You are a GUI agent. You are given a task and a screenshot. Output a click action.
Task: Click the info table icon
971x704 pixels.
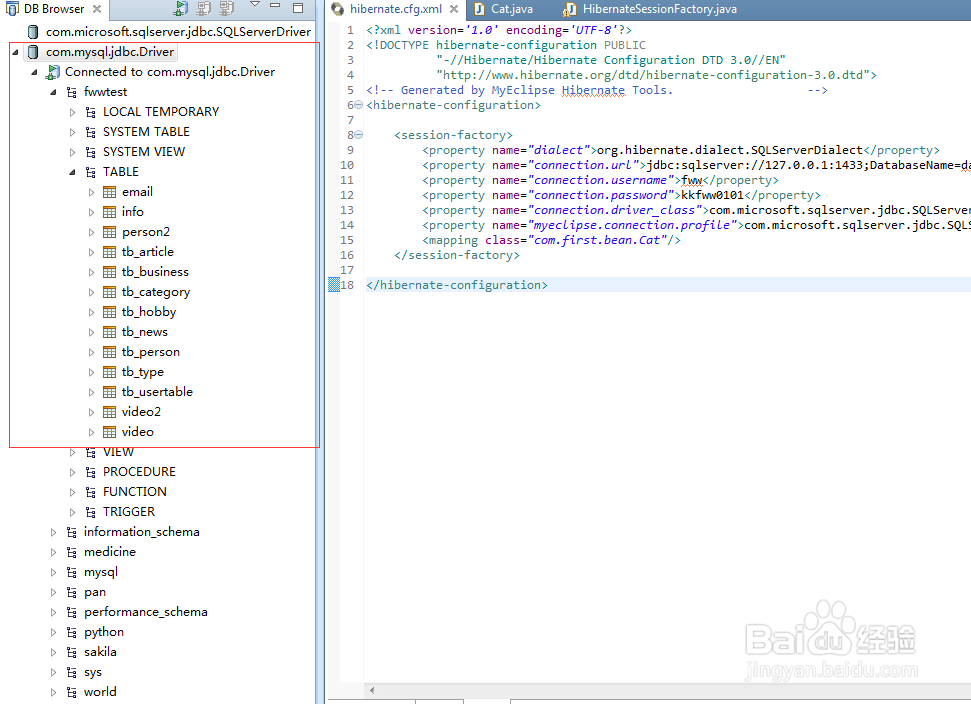pyautogui.click(x=110, y=212)
